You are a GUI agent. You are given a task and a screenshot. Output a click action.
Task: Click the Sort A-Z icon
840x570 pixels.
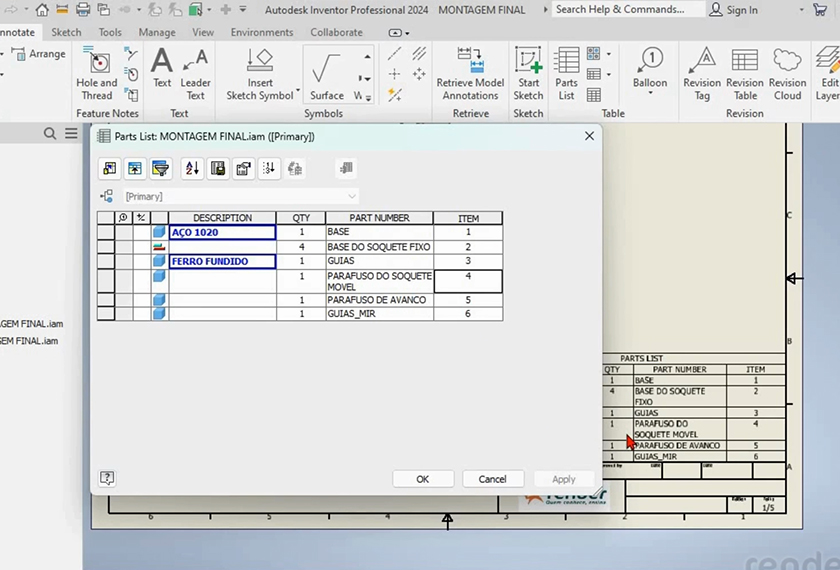[x=192, y=169]
